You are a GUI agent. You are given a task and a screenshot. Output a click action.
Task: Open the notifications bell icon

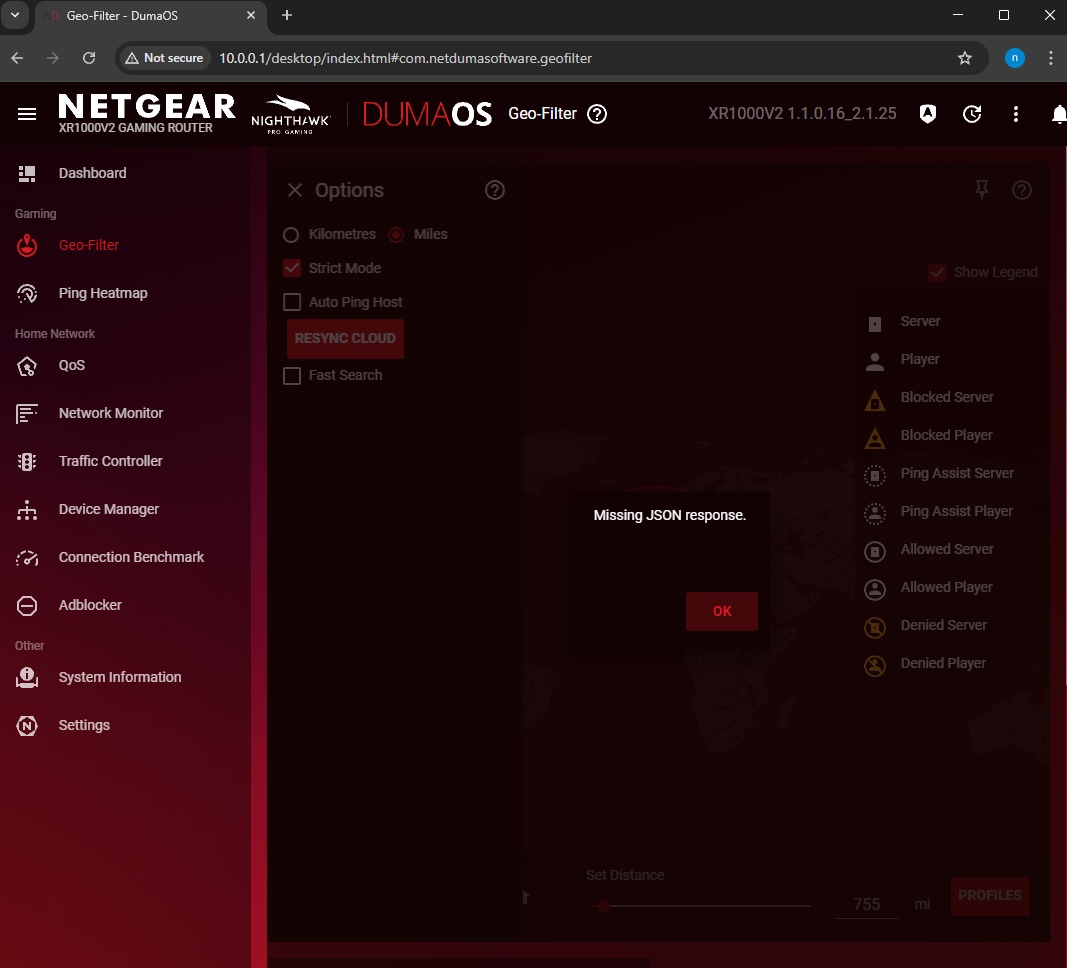[x=1058, y=114]
